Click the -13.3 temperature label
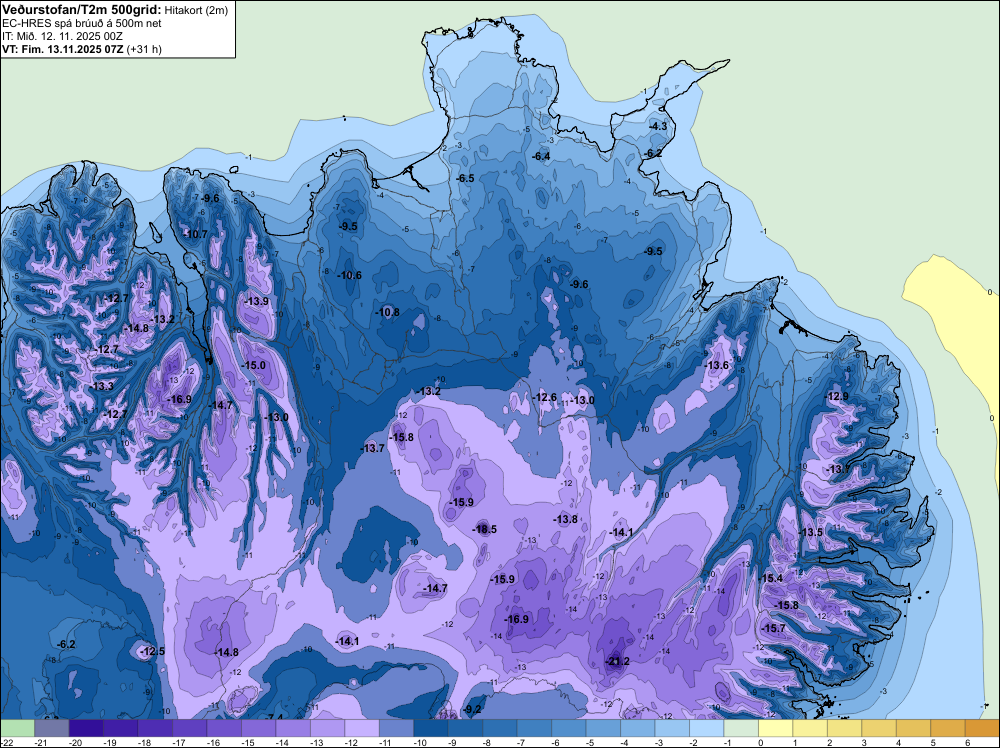Image resolution: width=1000 pixels, height=748 pixels. [x=101, y=386]
